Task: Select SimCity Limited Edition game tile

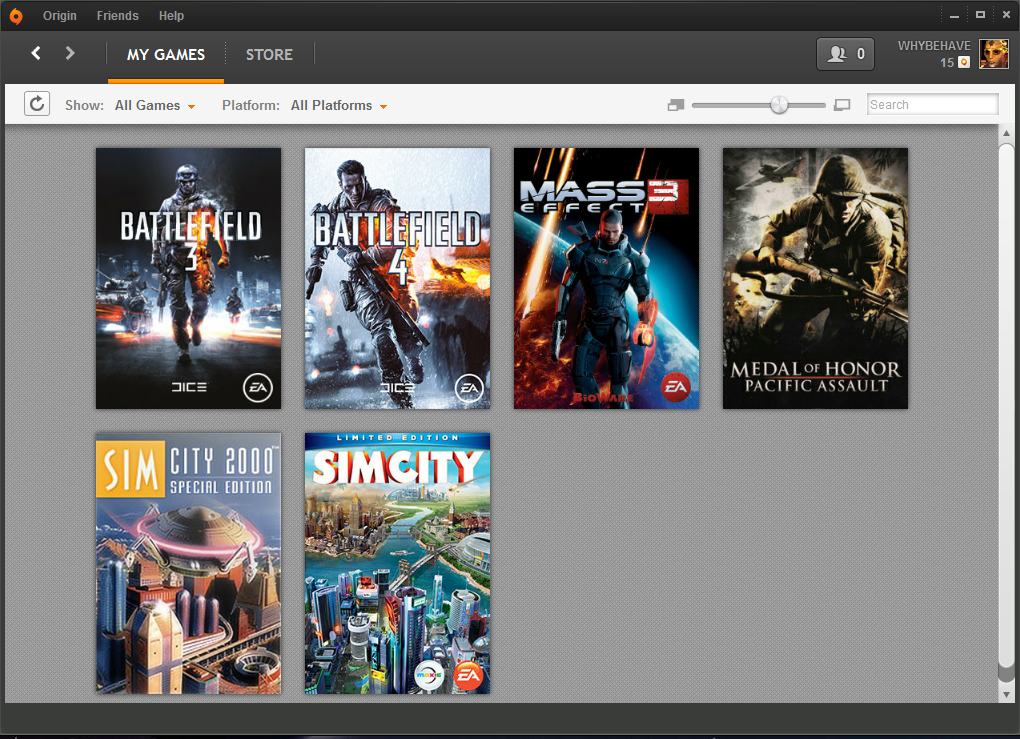Action: (397, 563)
